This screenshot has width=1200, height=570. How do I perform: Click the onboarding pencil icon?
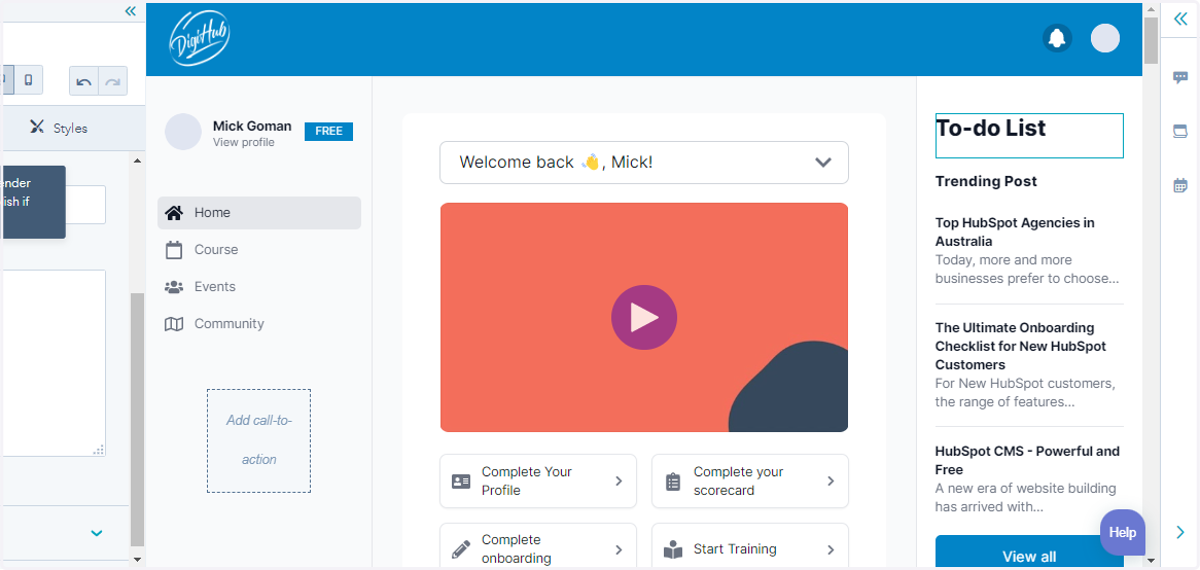pos(461,549)
